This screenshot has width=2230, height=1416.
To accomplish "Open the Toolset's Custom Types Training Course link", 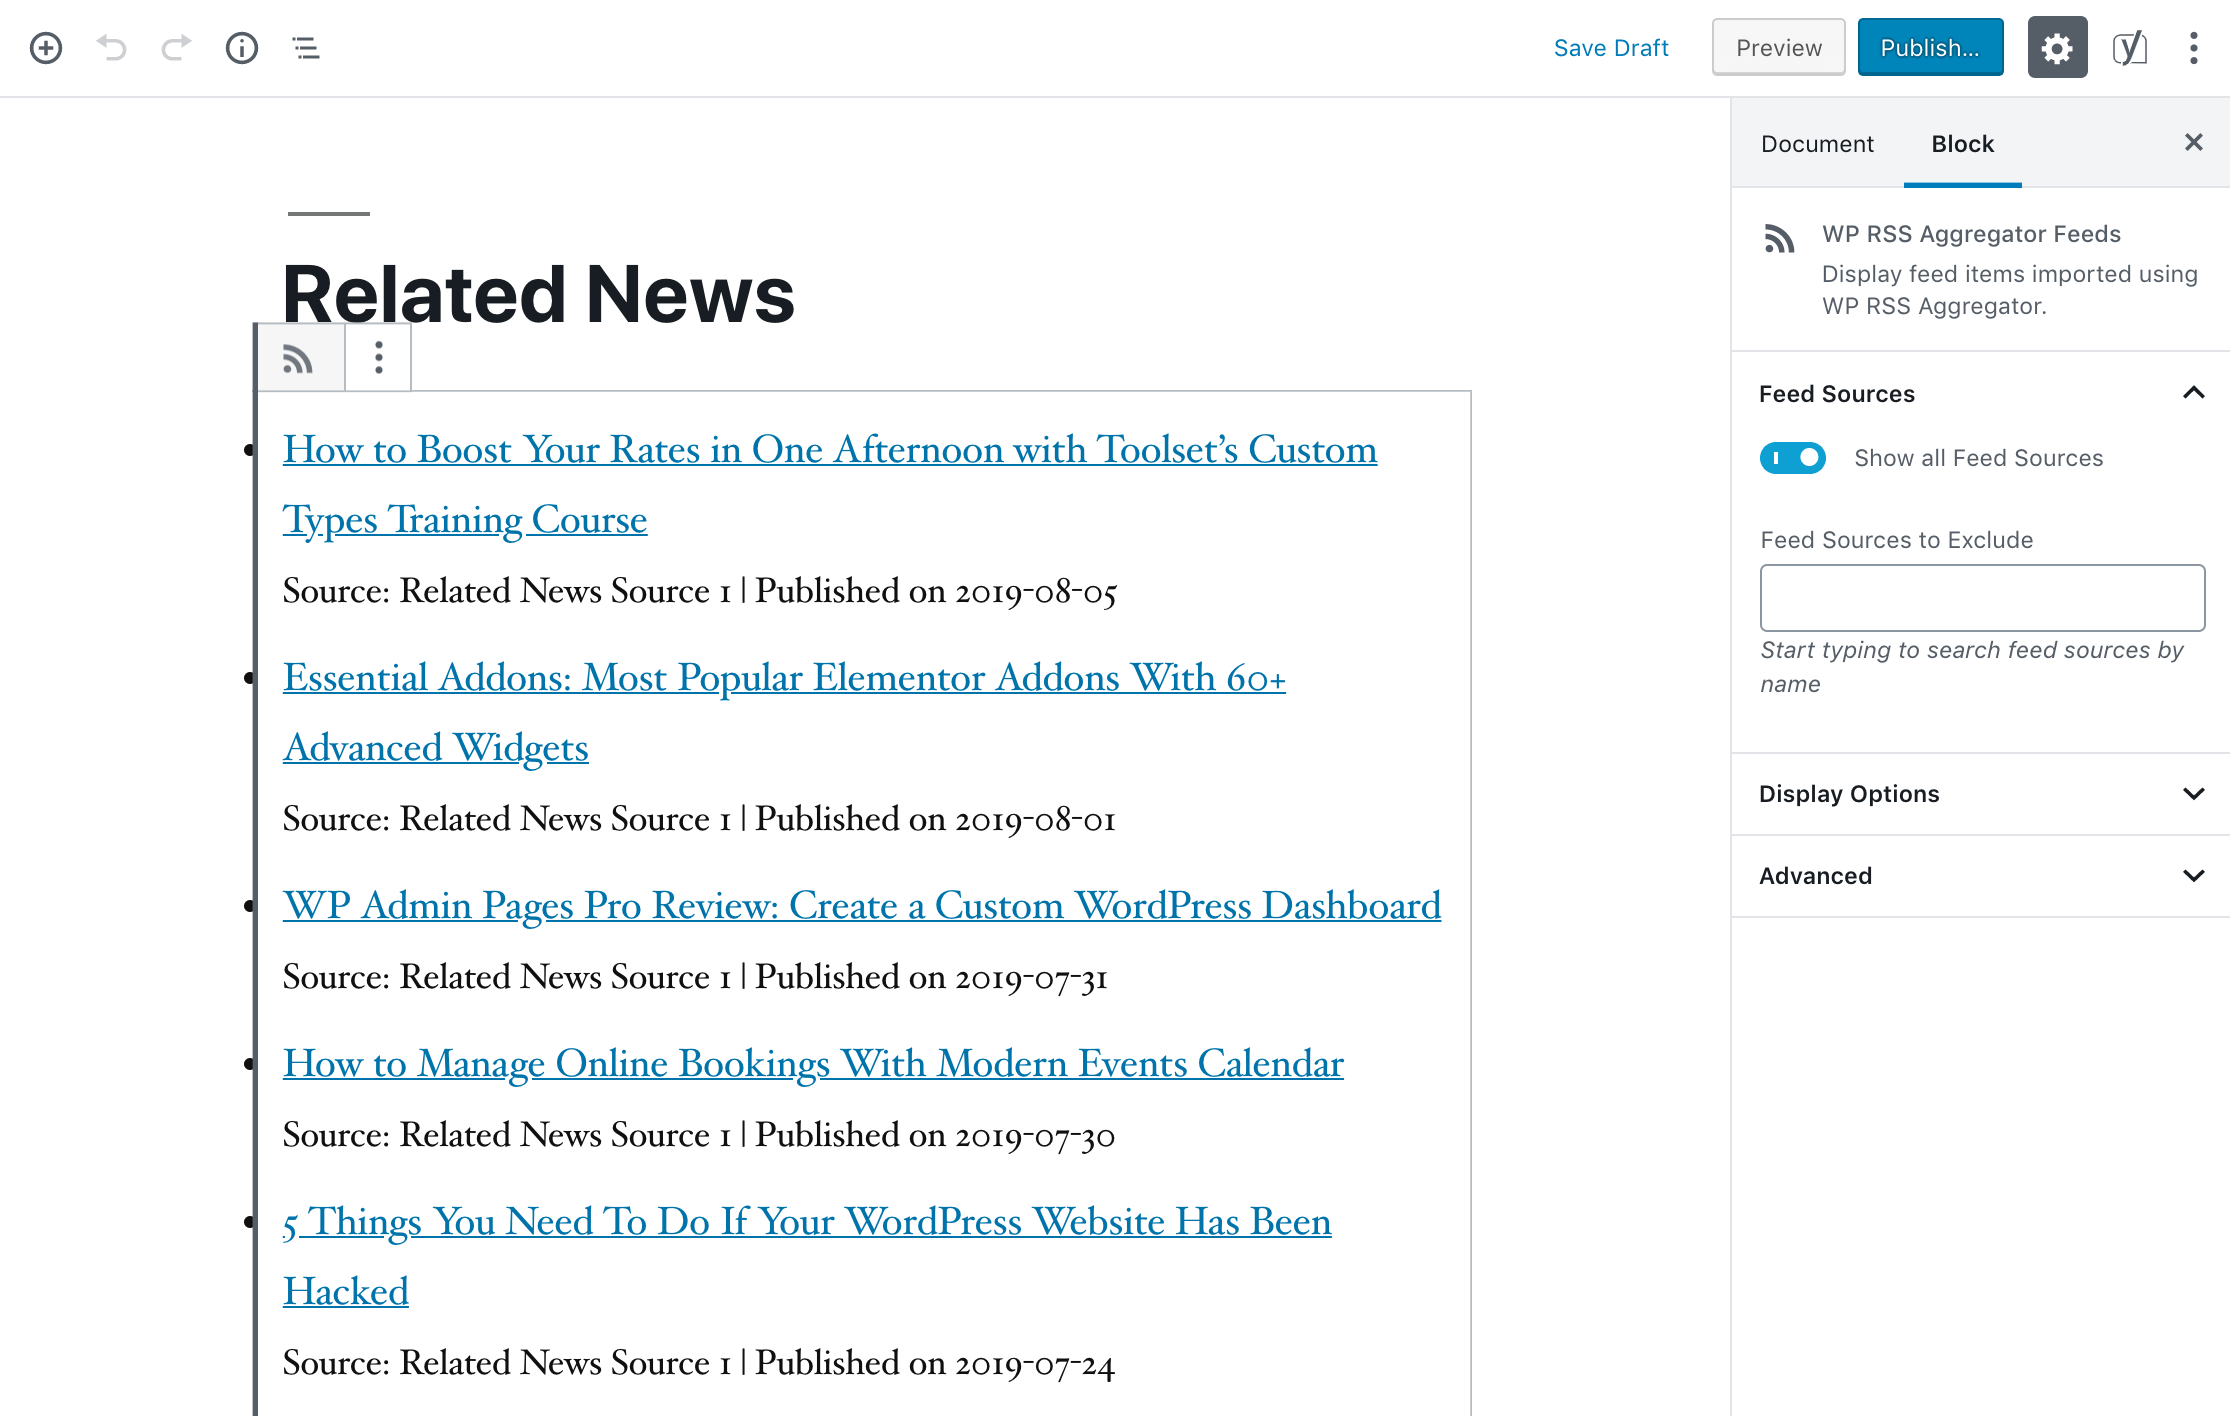I will point(830,485).
